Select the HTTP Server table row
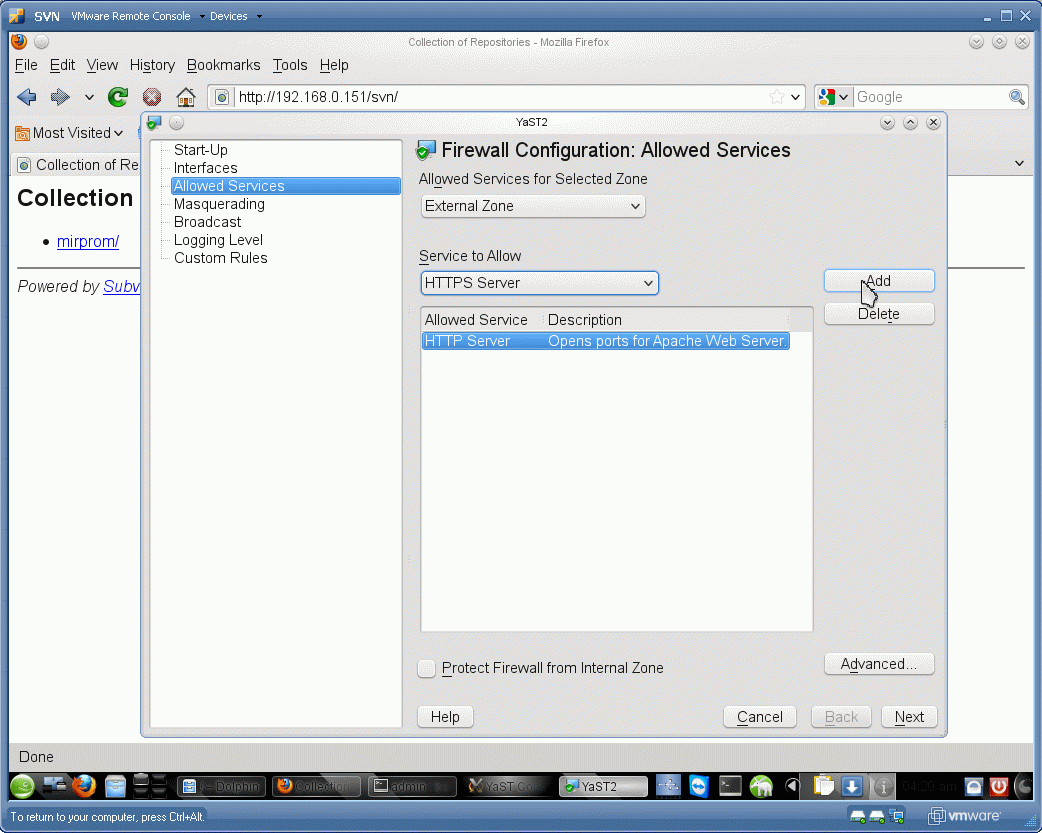Screen dimensions: 1042x833 (605, 341)
